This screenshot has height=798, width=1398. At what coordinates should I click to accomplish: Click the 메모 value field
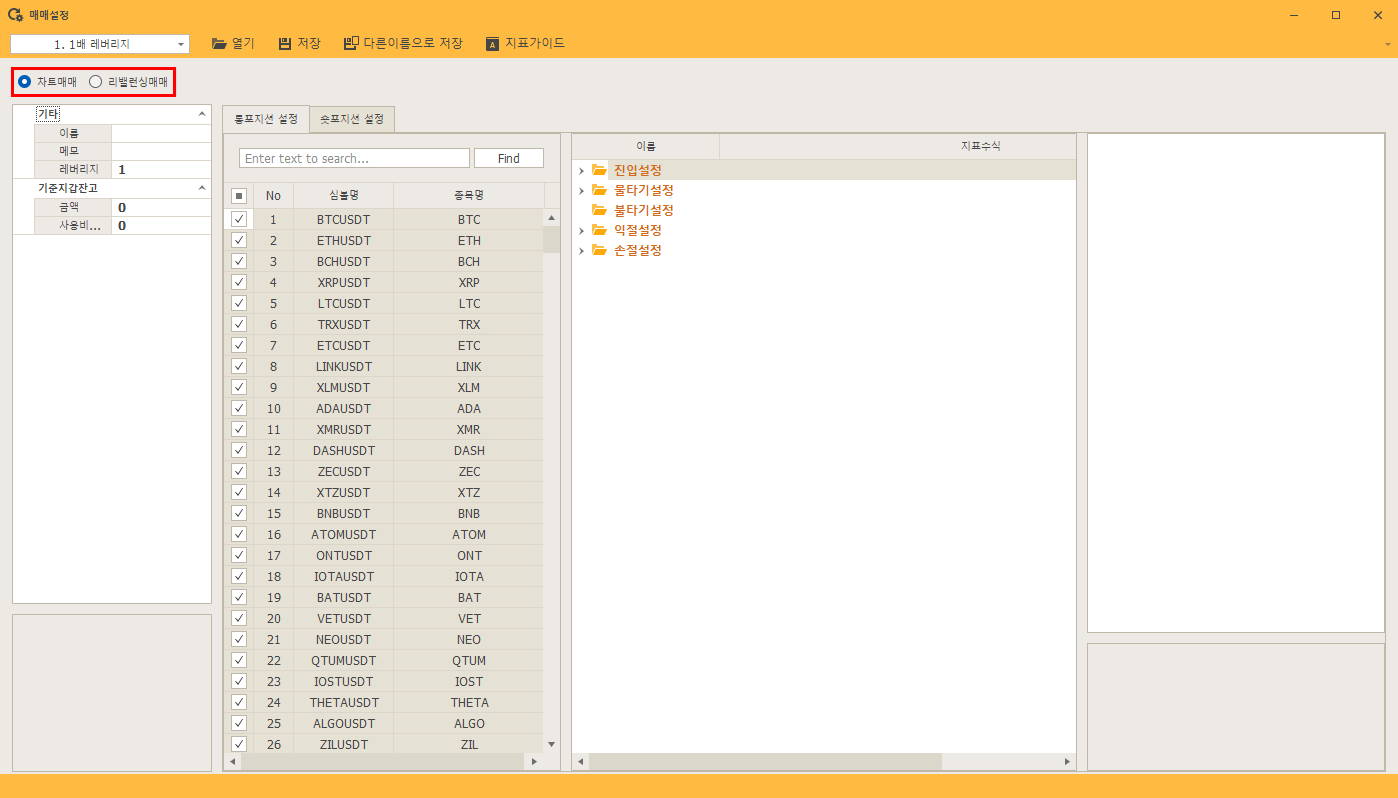point(161,151)
